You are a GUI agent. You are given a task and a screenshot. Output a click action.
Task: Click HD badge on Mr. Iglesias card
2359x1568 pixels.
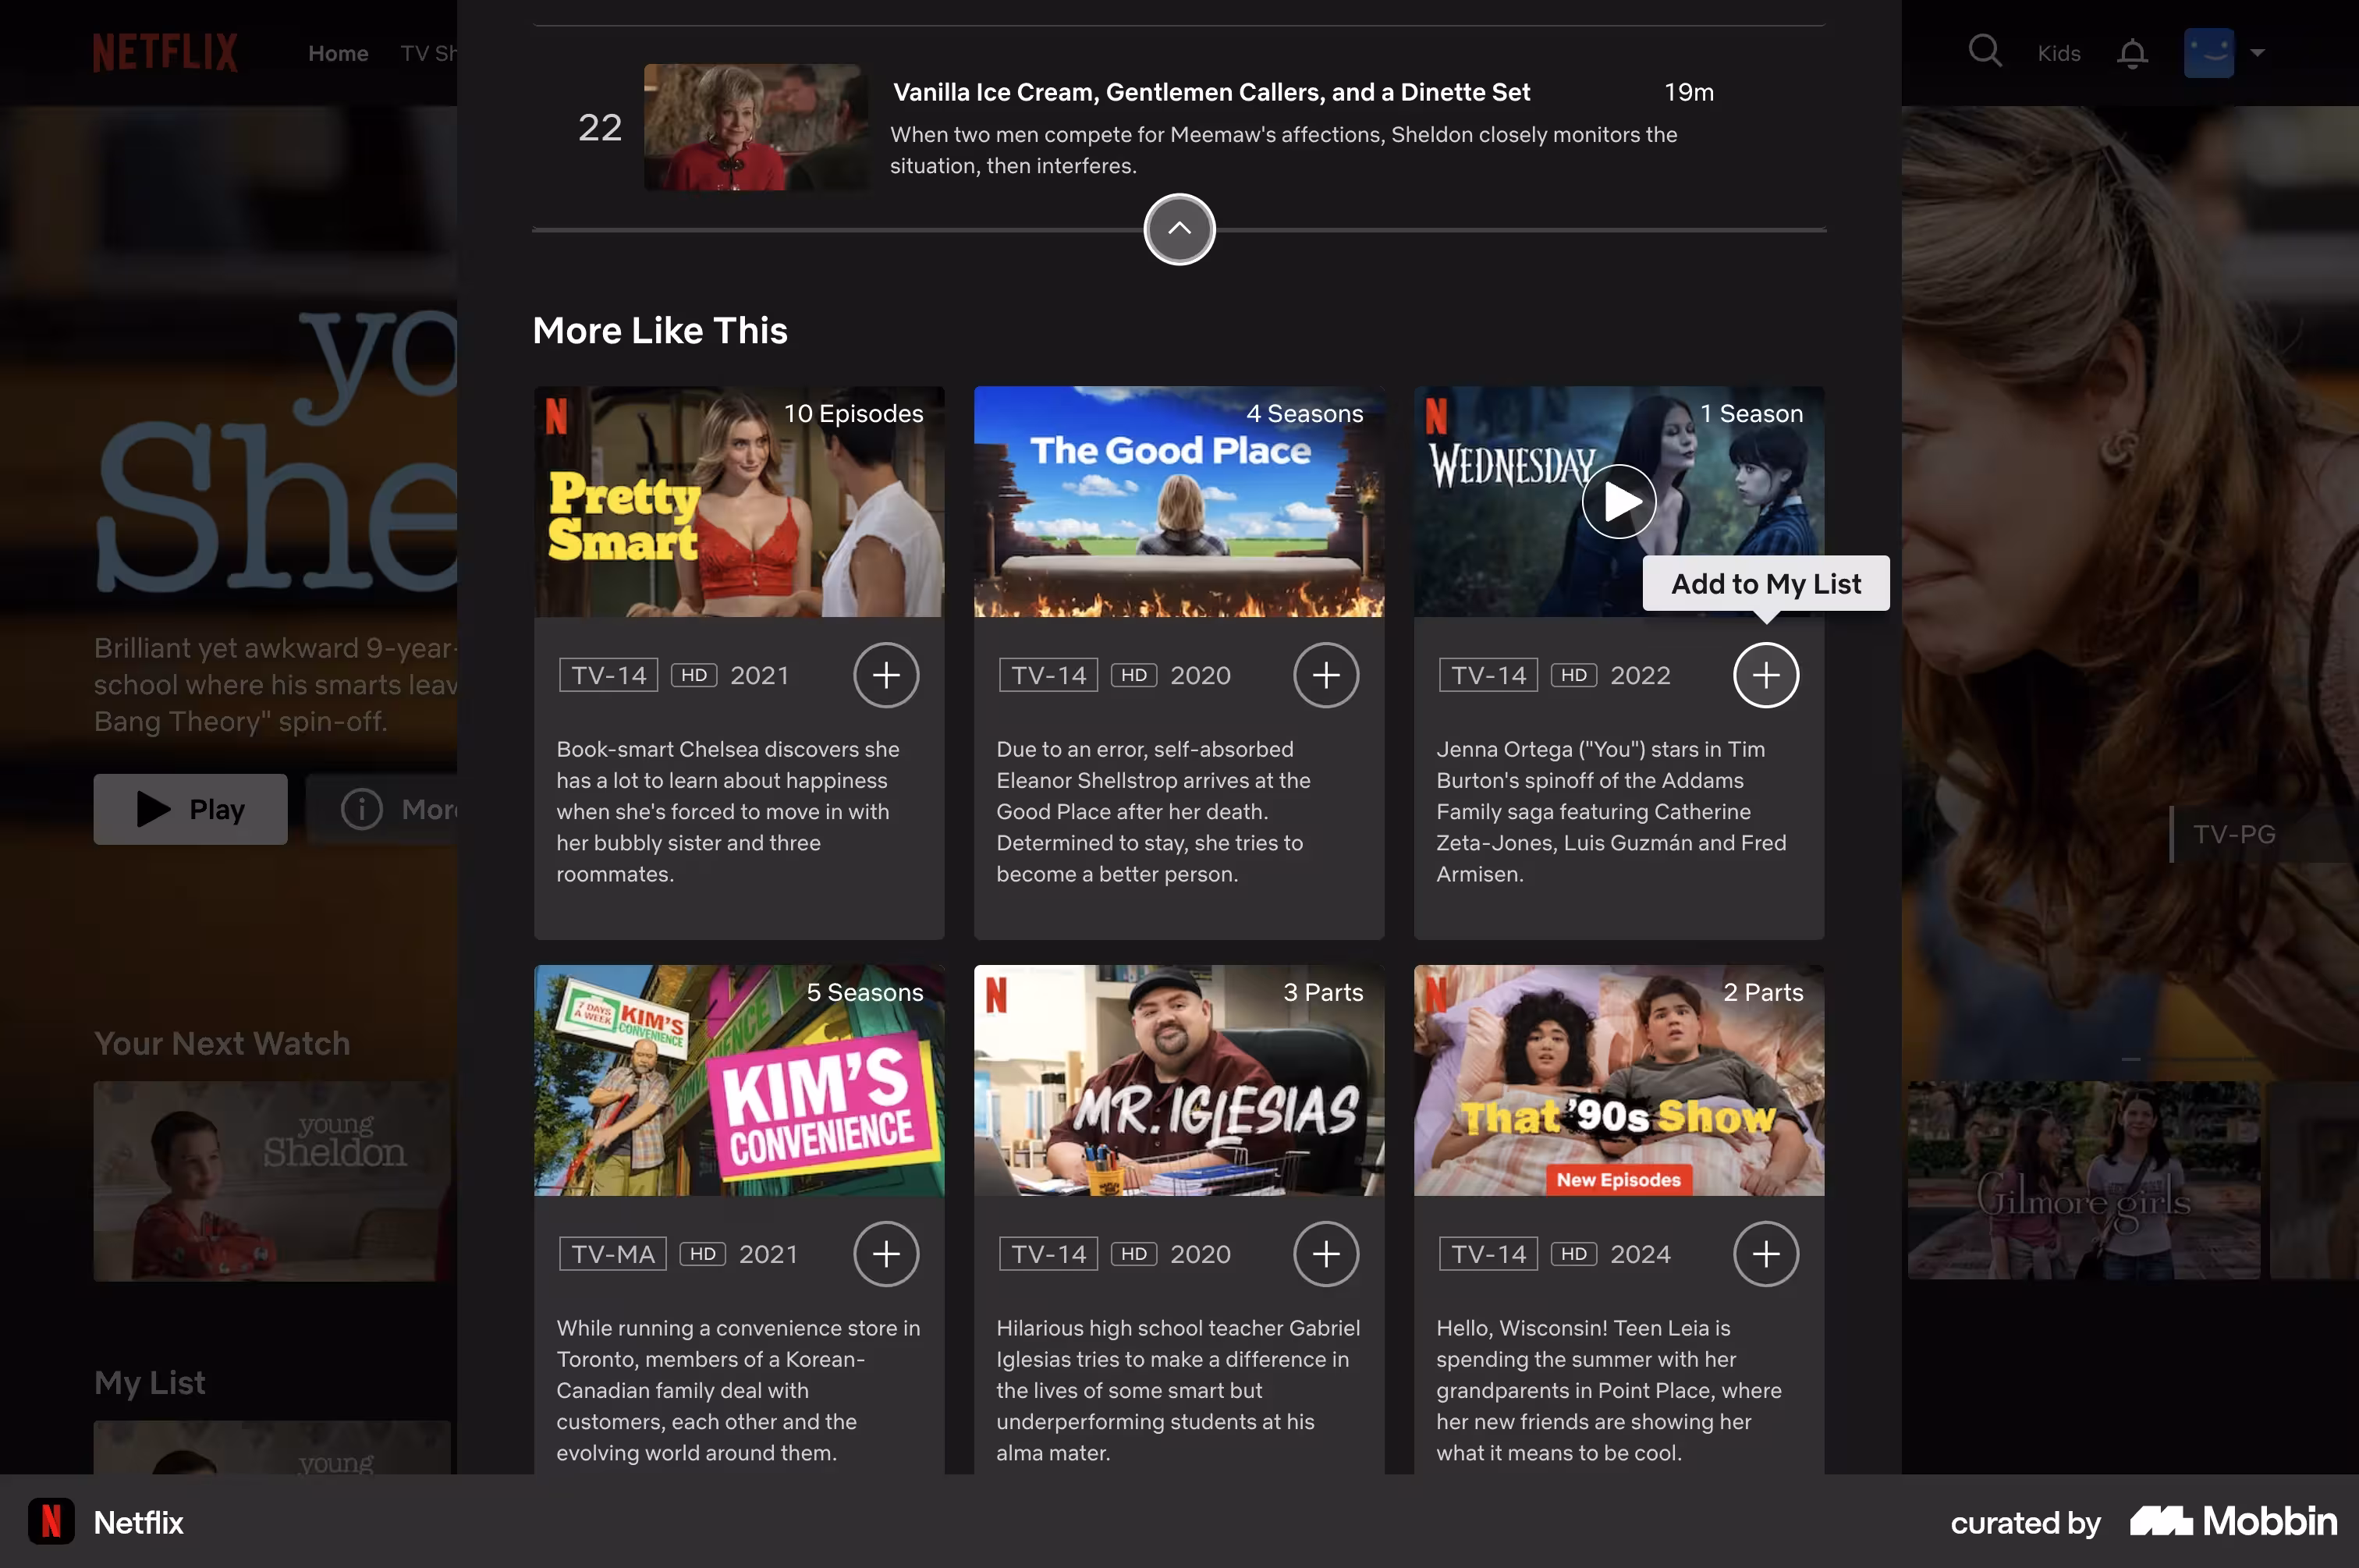pos(1134,1254)
